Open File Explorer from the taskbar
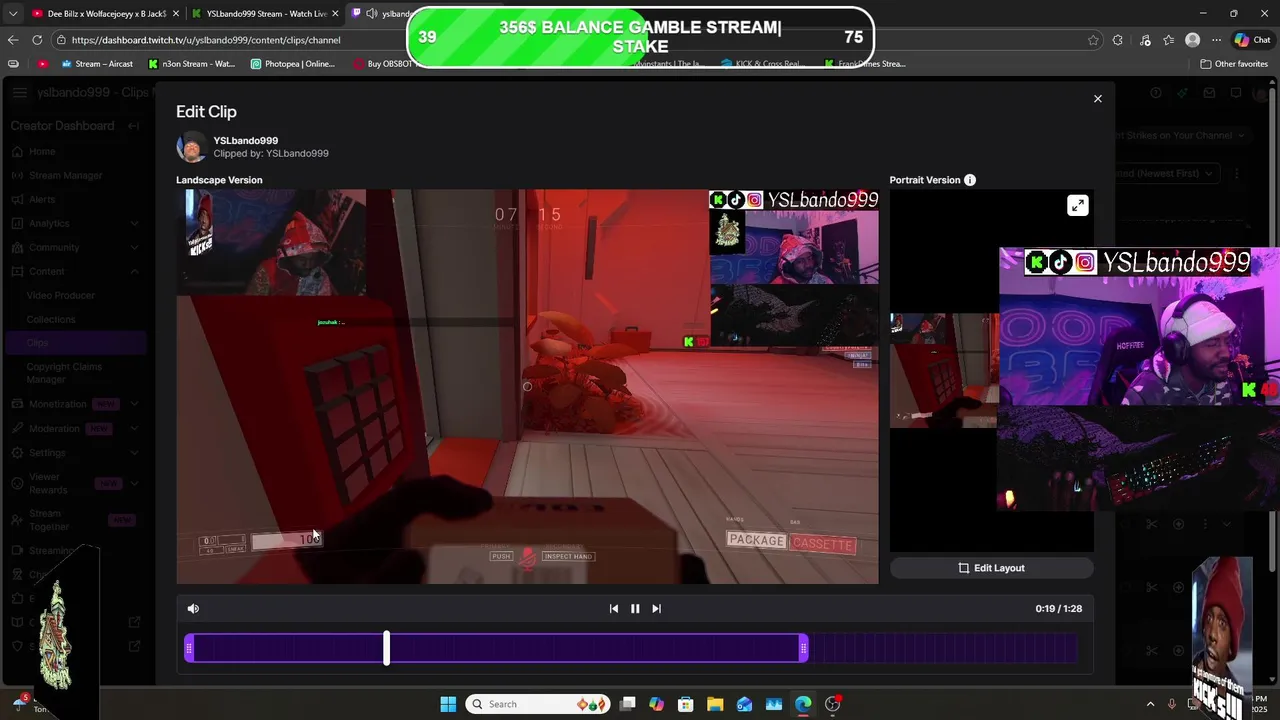Screen dimensions: 1280x720 [x=715, y=704]
